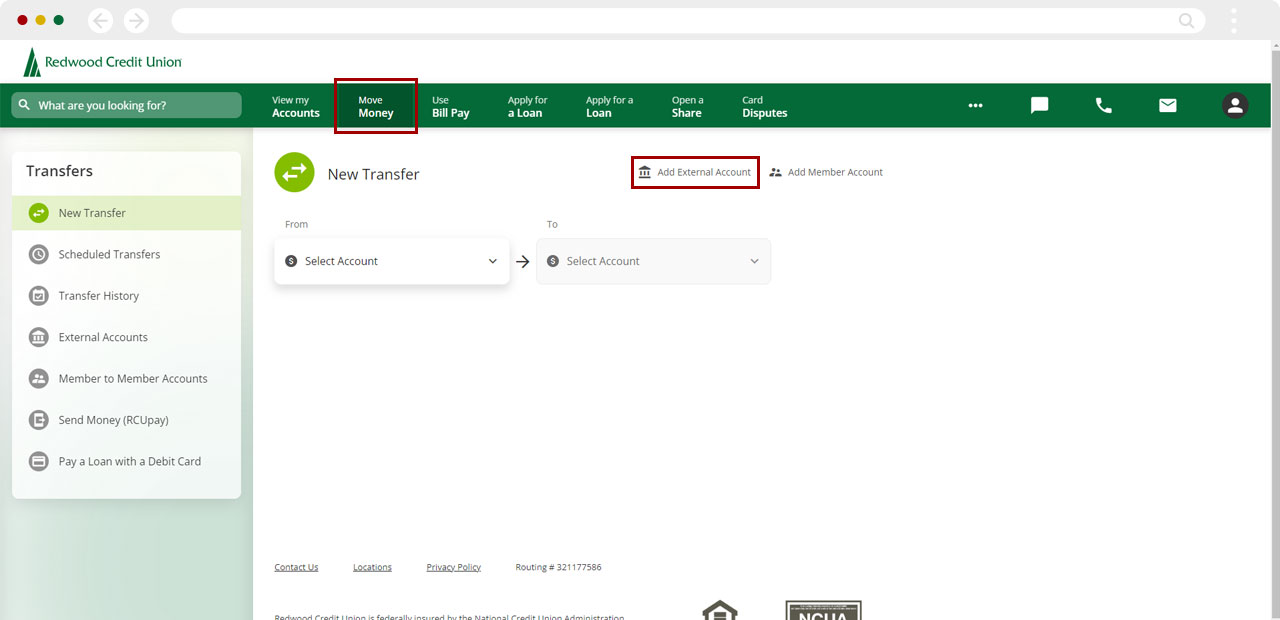Select Send Money (RCUpay) in sidebar
This screenshot has width=1280, height=620.
[126, 420]
